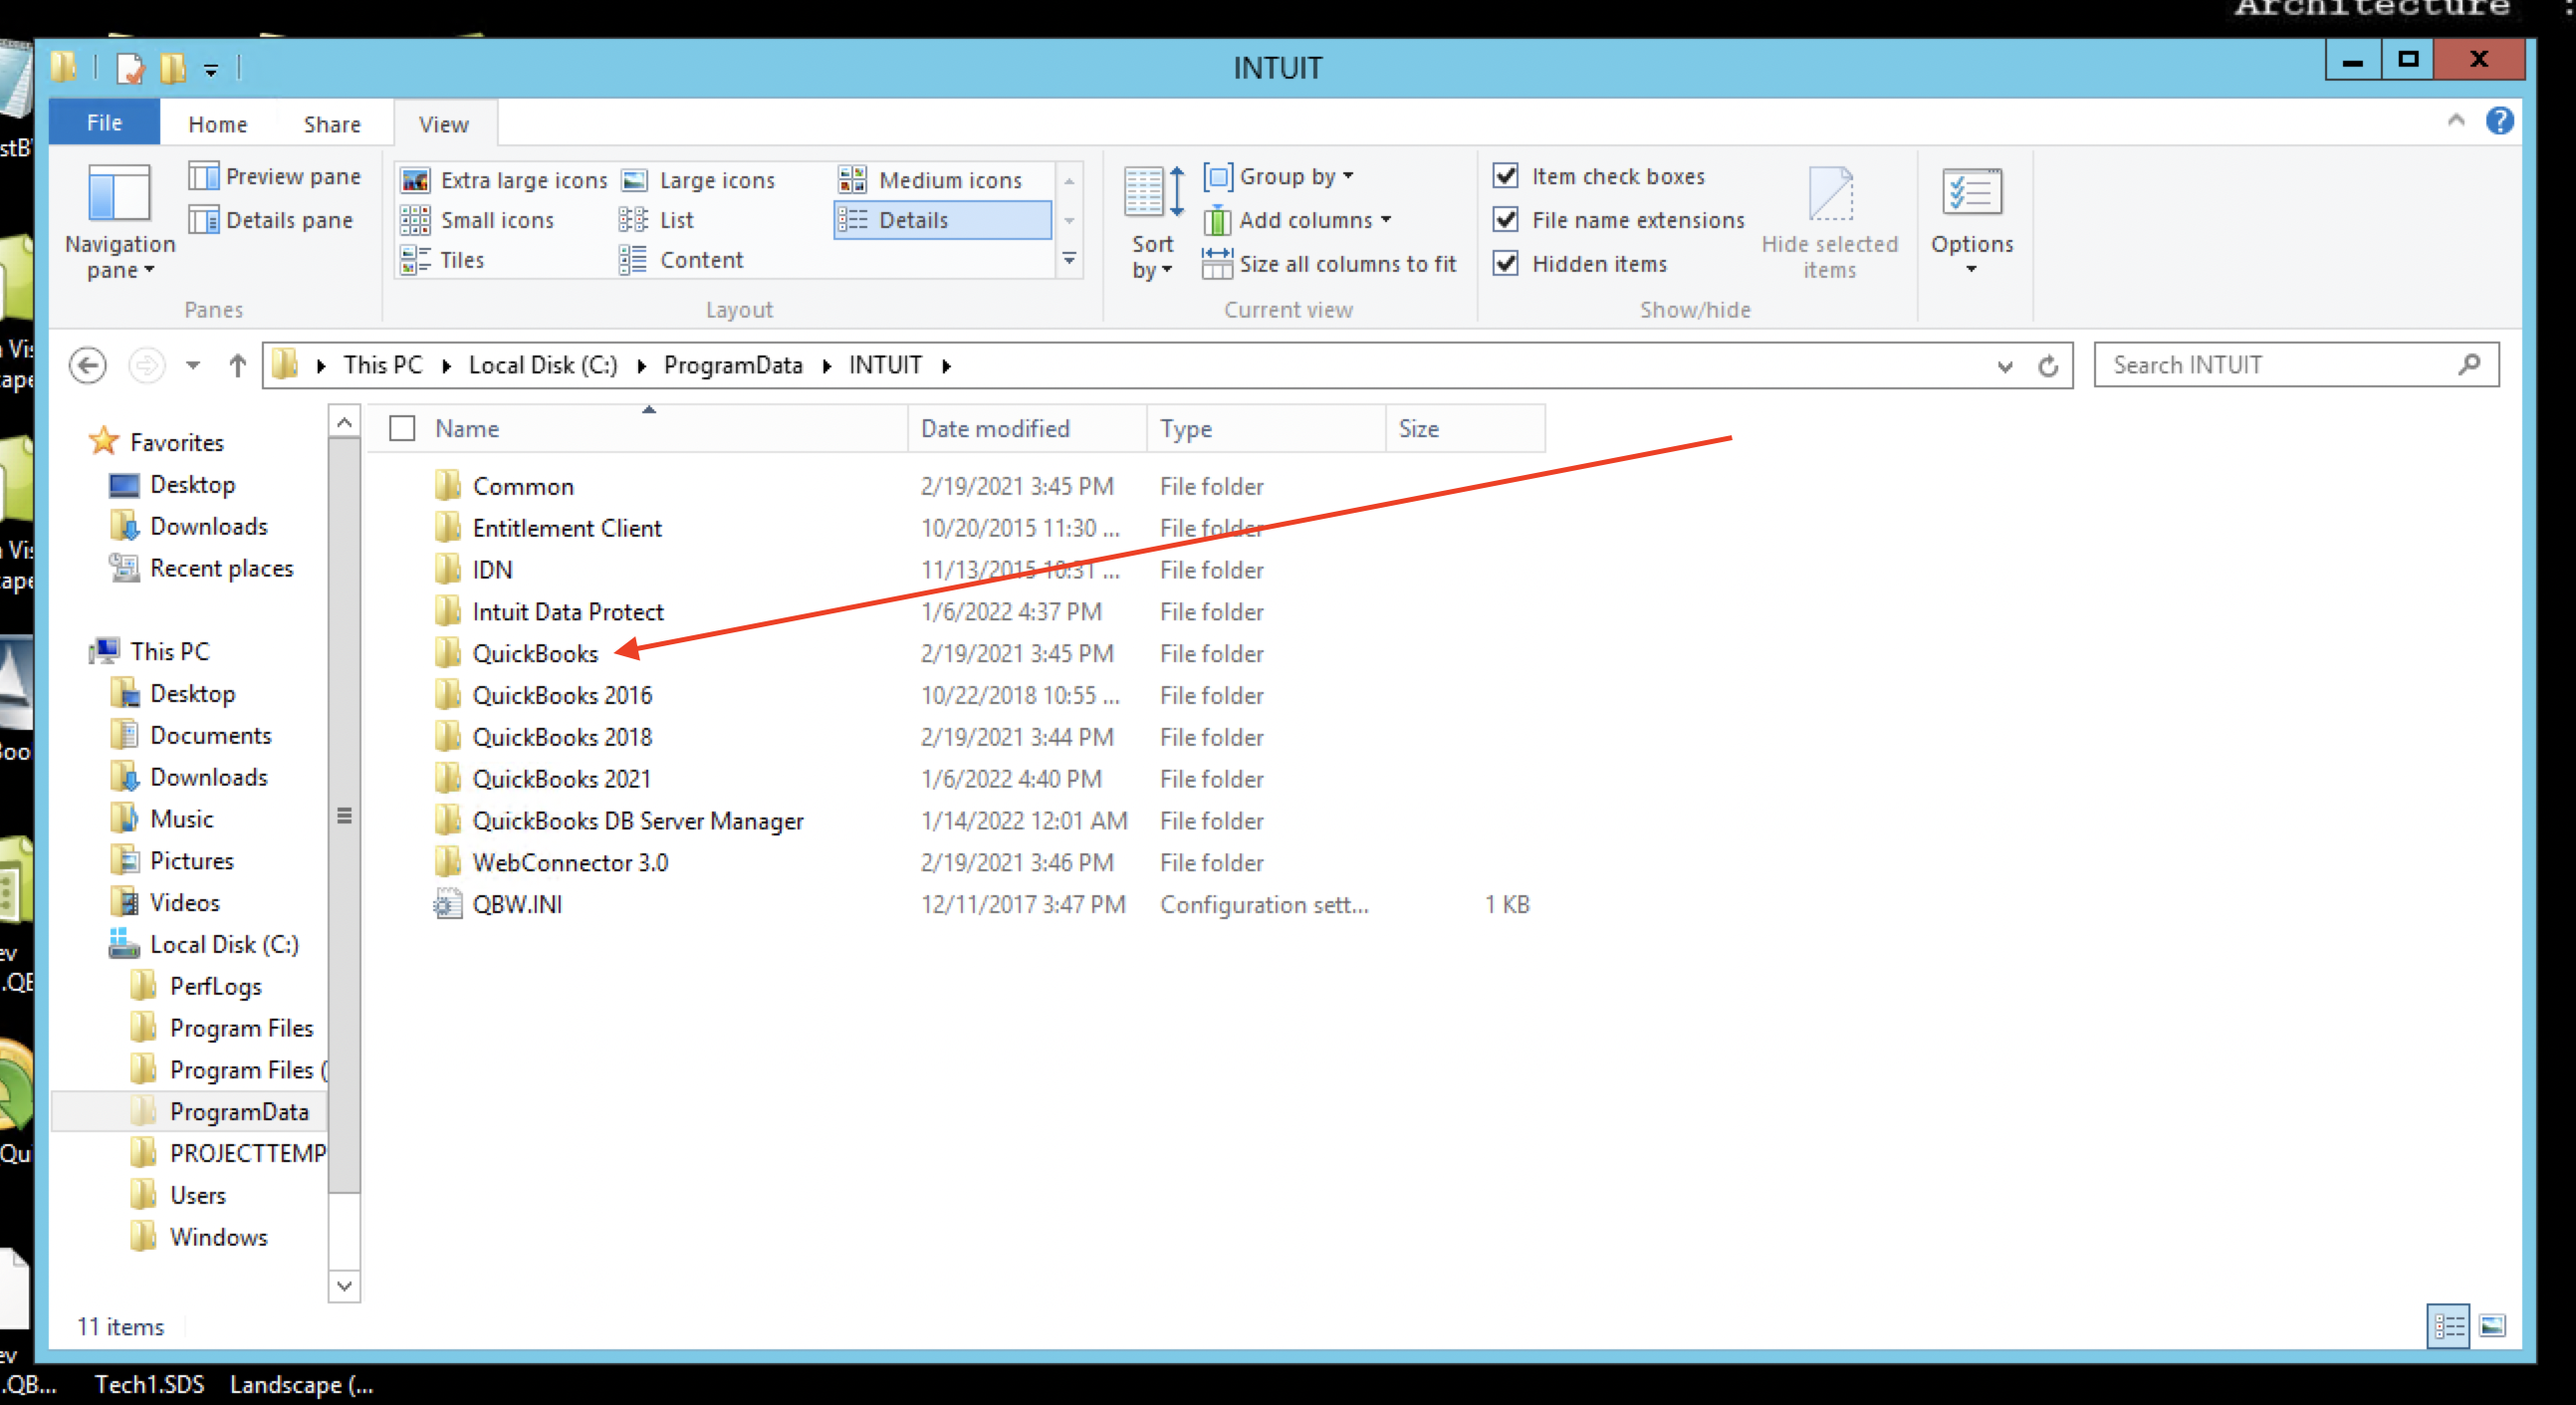Toggle the Preview pane
Screen dimensions: 2576x1405
(275, 176)
